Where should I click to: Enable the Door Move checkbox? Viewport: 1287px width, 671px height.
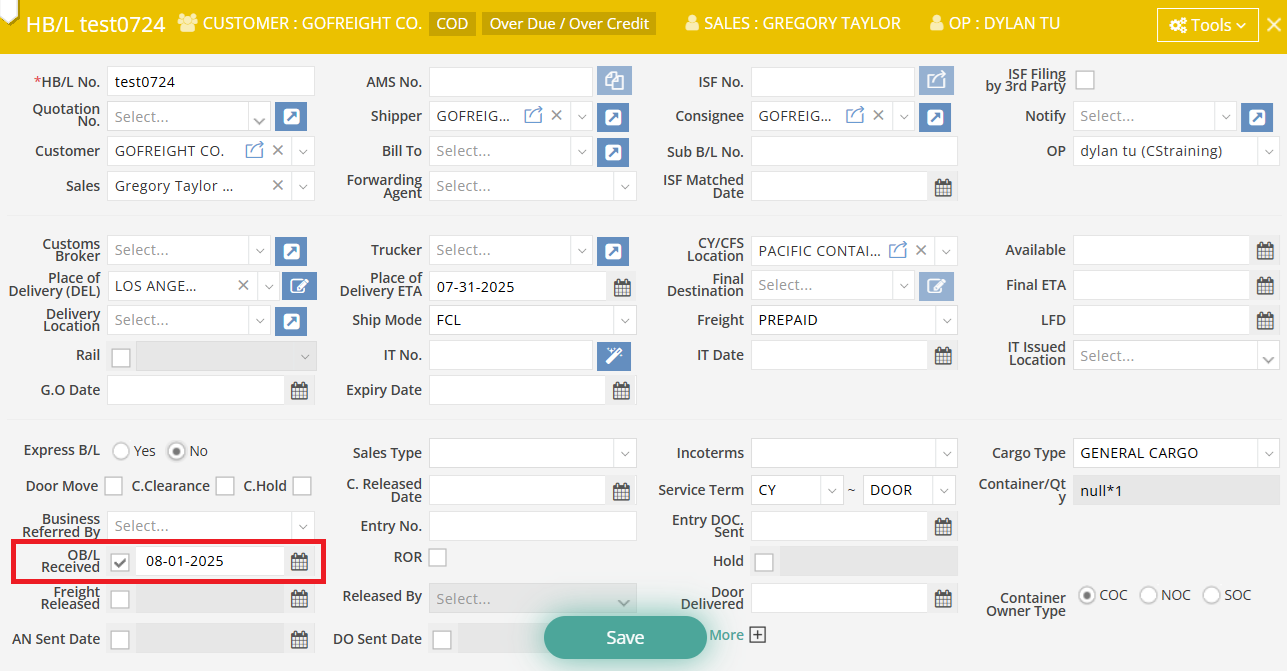coord(114,486)
